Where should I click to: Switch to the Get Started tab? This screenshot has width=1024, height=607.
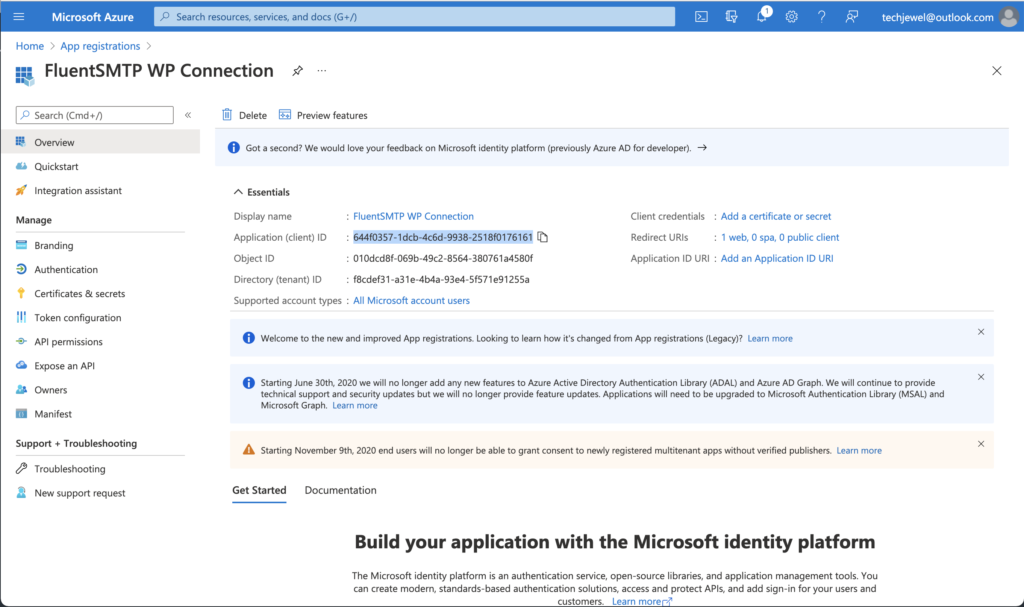tap(259, 490)
